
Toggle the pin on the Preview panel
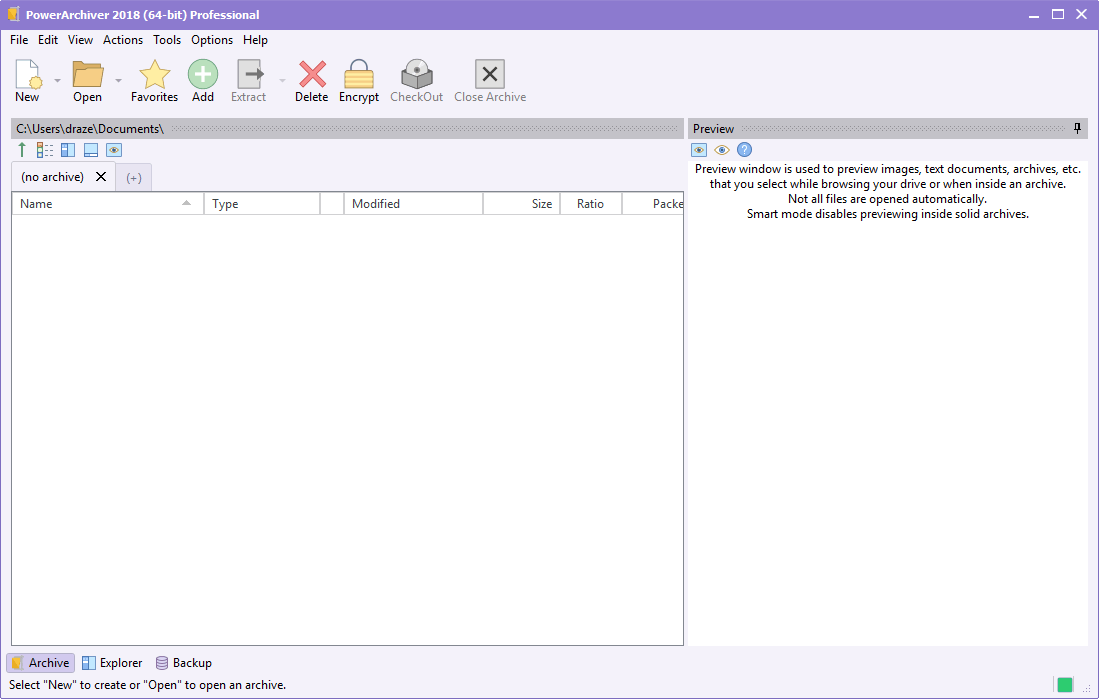[1077, 129]
